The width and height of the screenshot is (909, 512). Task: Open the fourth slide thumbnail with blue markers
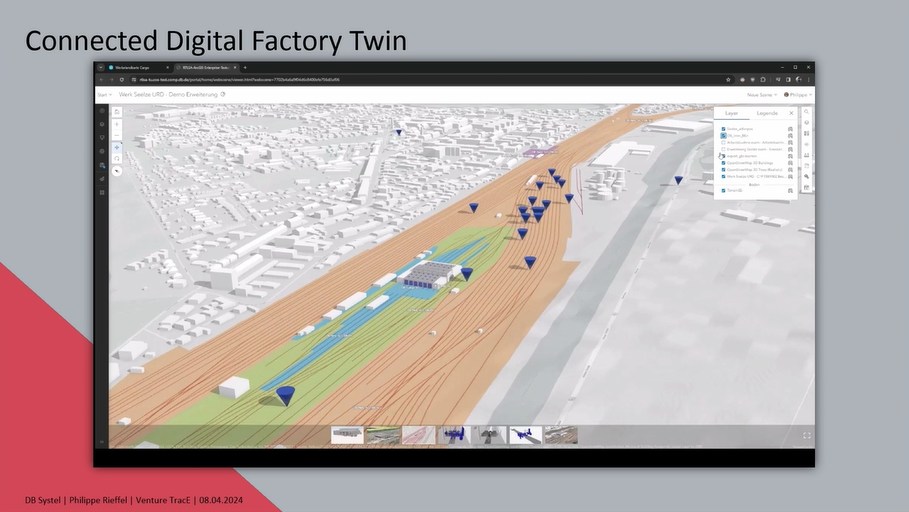pos(454,435)
